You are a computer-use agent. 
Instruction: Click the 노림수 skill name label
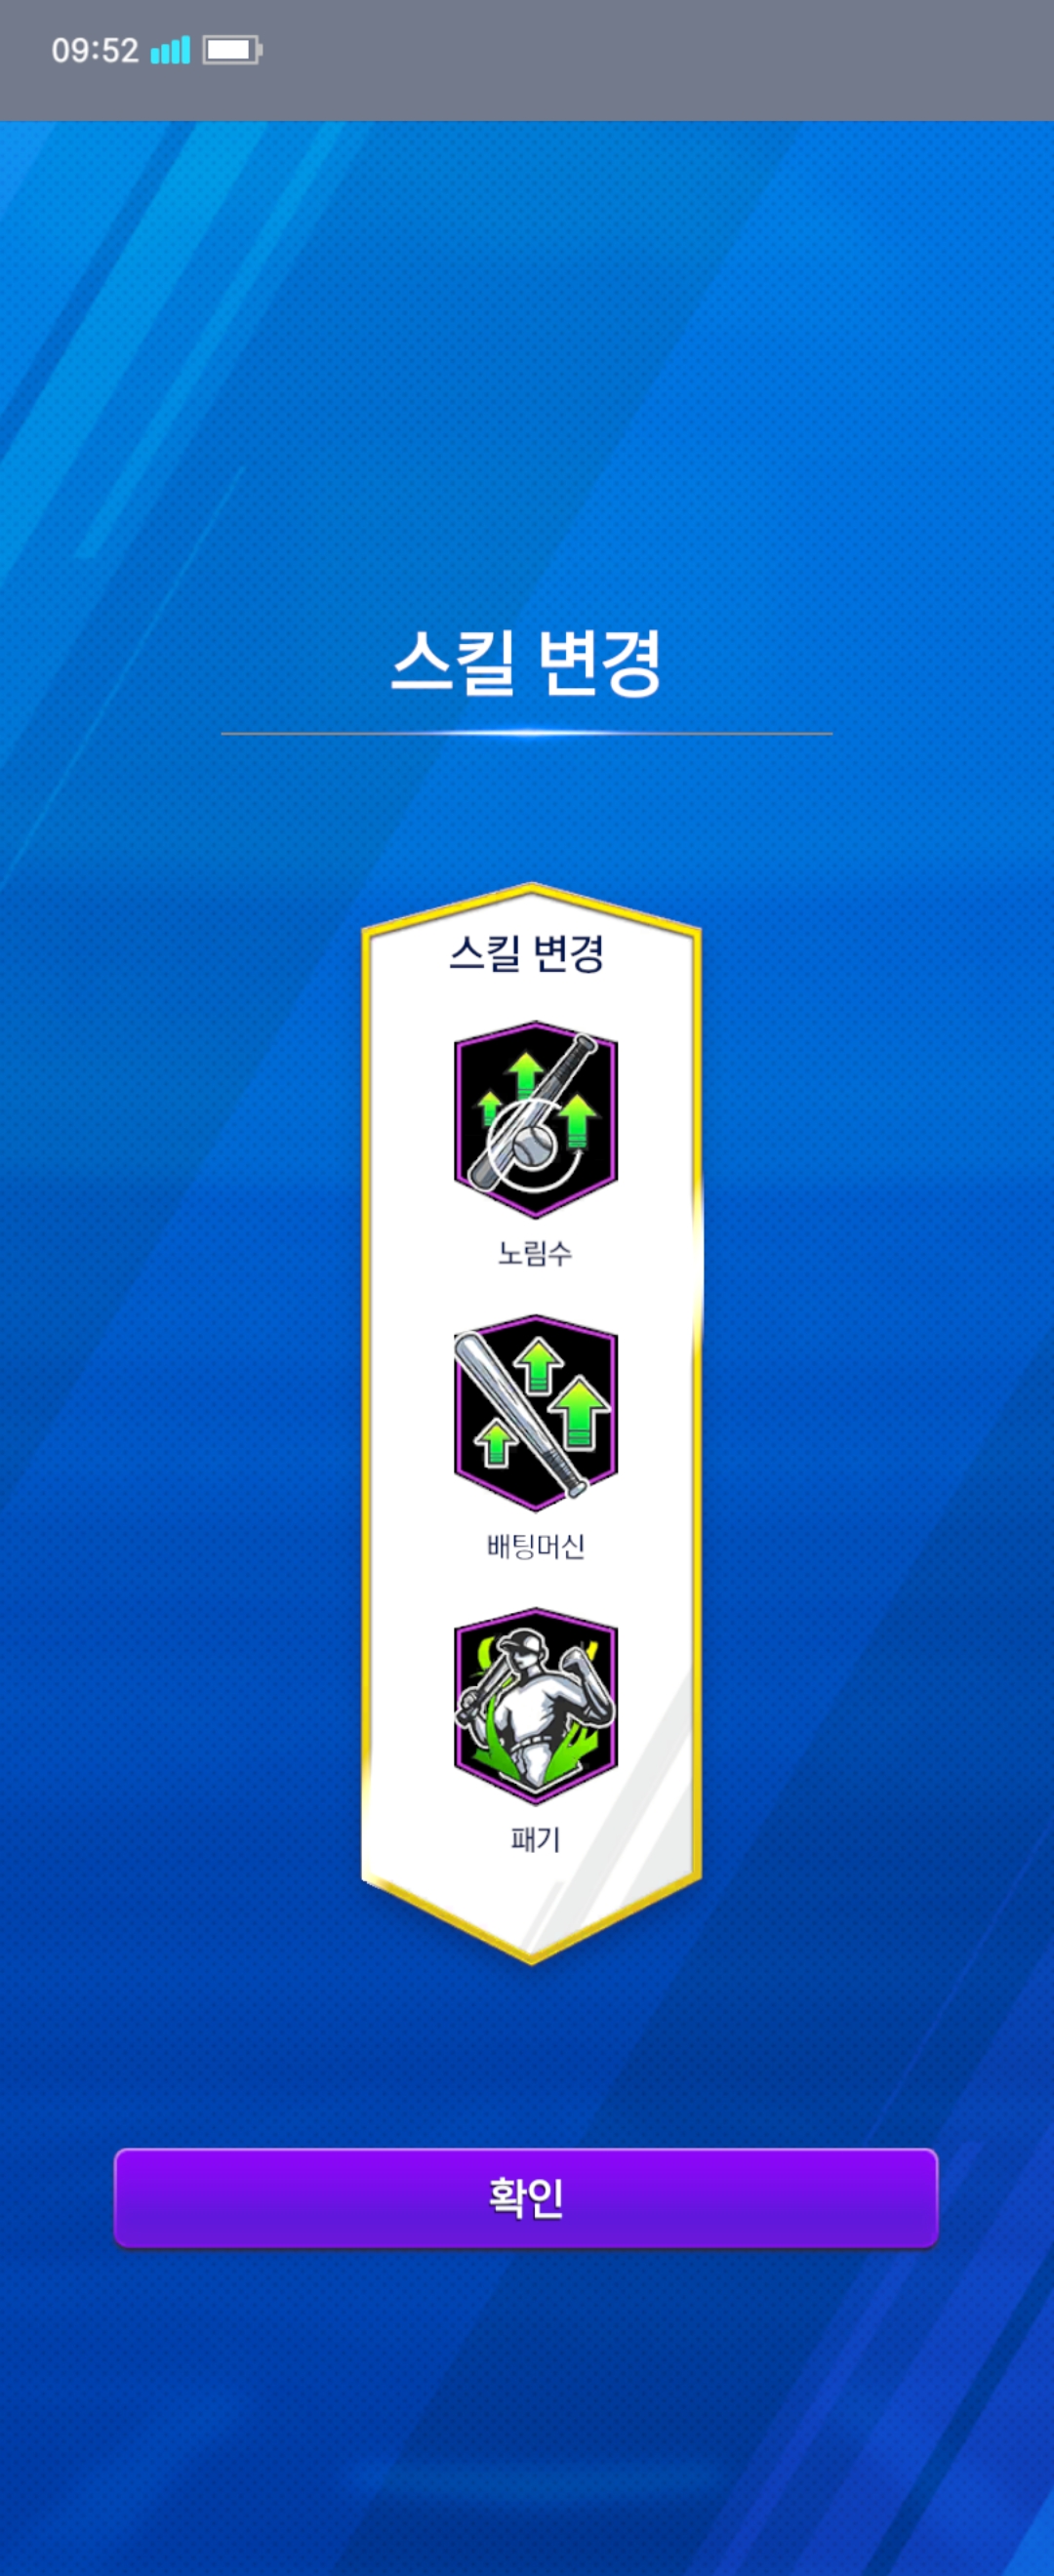pos(535,1252)
